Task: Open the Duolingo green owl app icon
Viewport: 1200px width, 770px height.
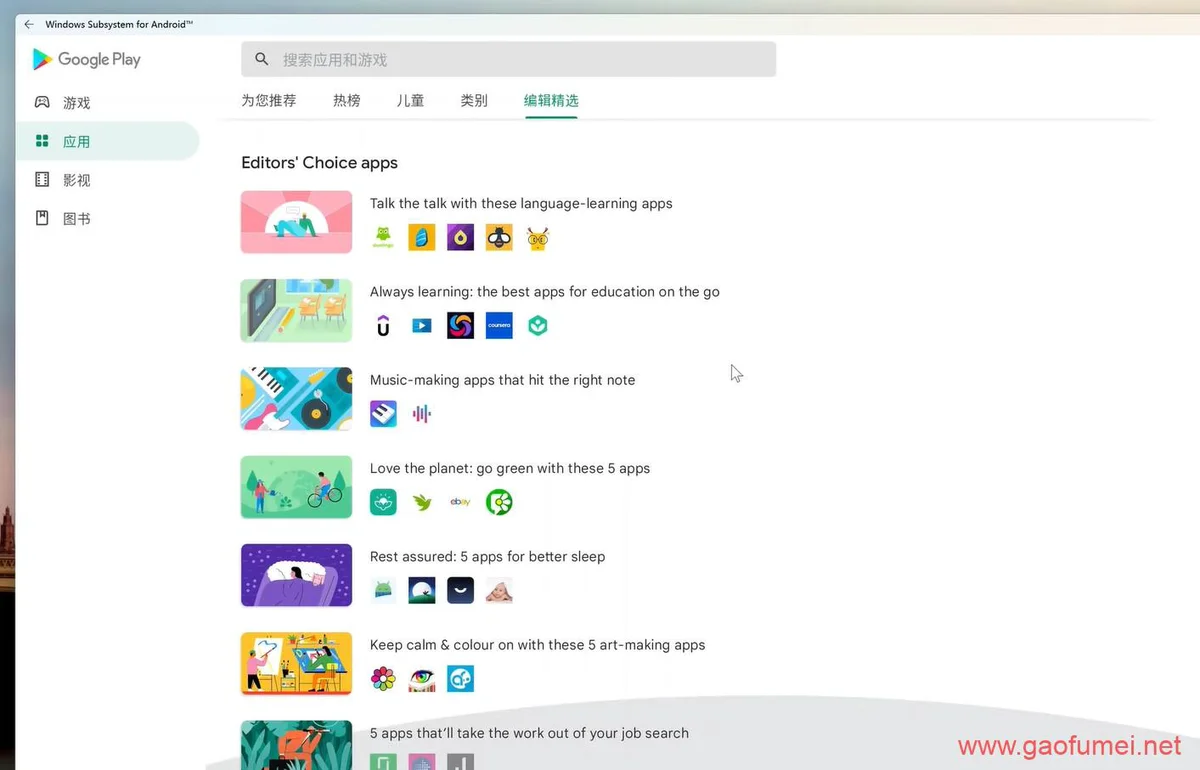Action: 383,237
